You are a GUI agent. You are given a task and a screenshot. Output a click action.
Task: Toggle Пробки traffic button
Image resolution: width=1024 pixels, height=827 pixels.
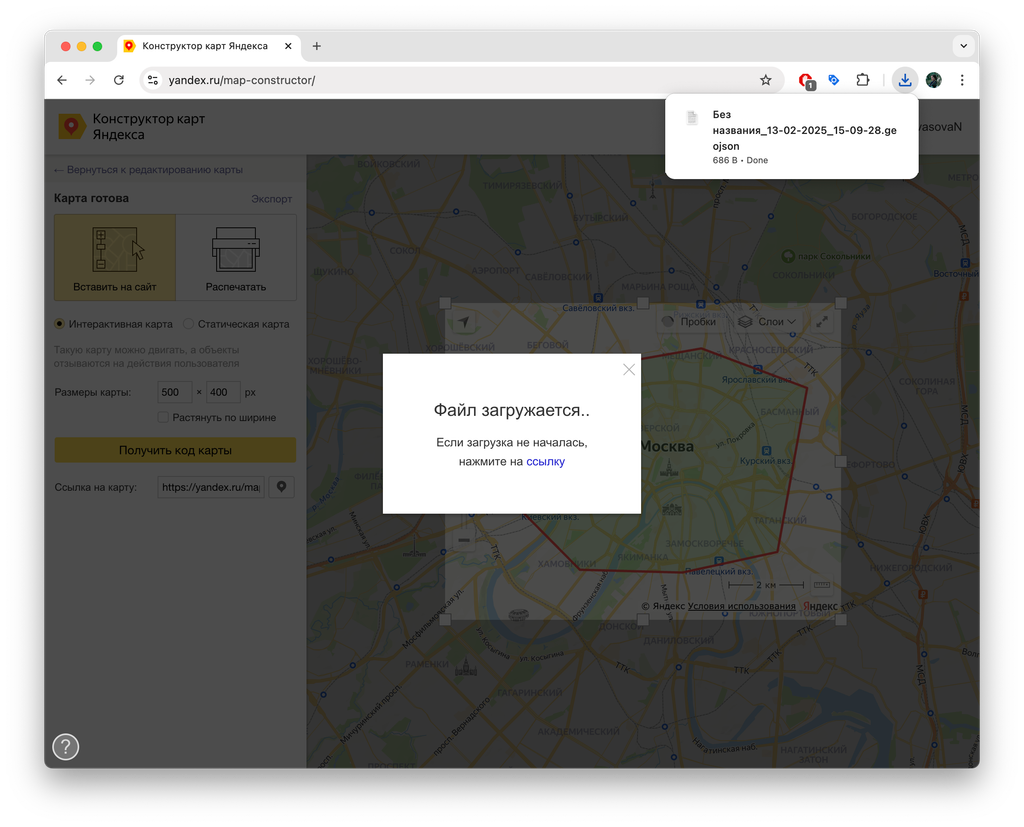point(689,321)
